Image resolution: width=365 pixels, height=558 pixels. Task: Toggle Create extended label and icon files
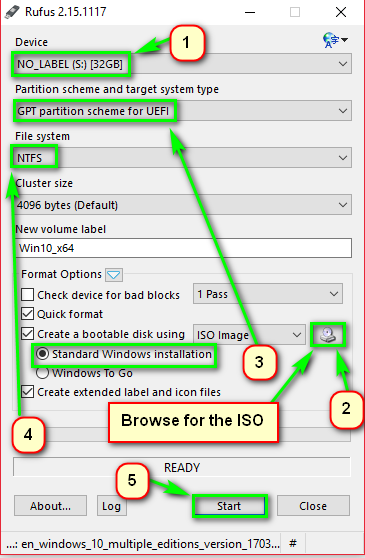coord(27,392)
